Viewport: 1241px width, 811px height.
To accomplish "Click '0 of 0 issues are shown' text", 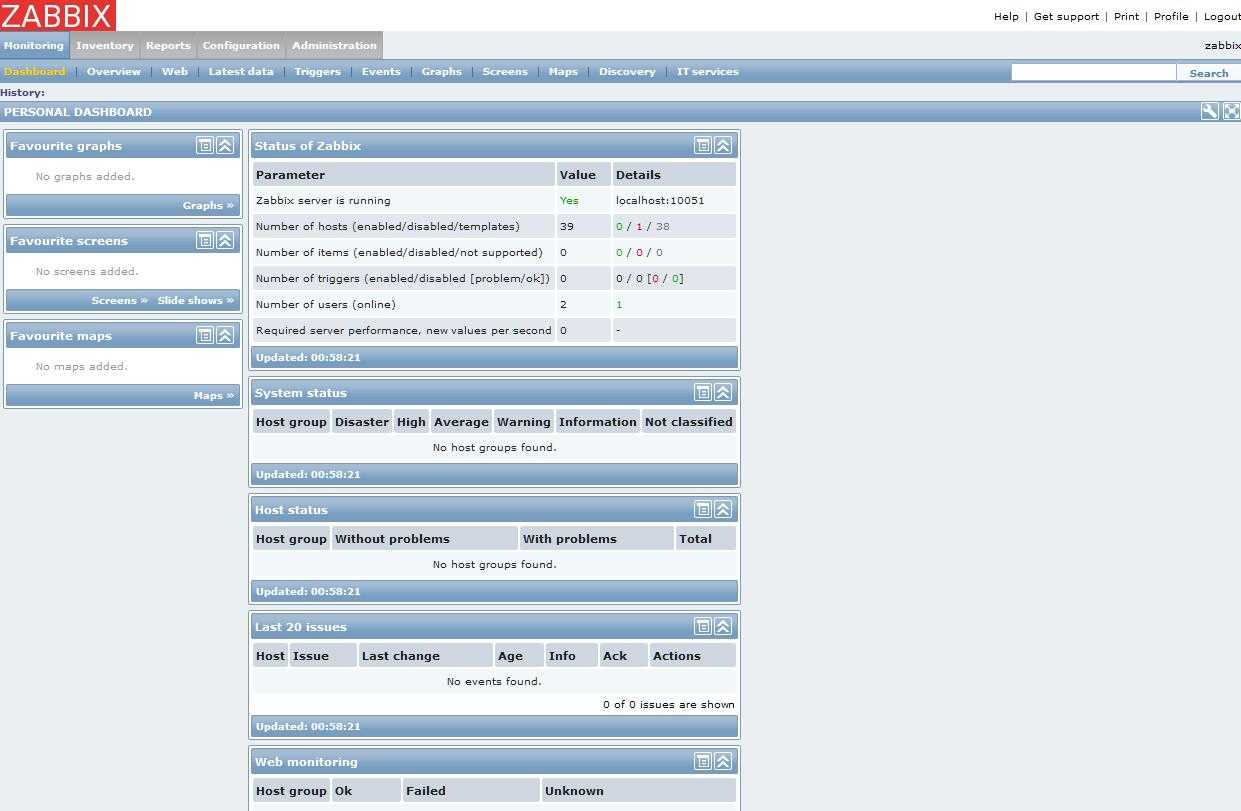I will [x=668, y=704].
